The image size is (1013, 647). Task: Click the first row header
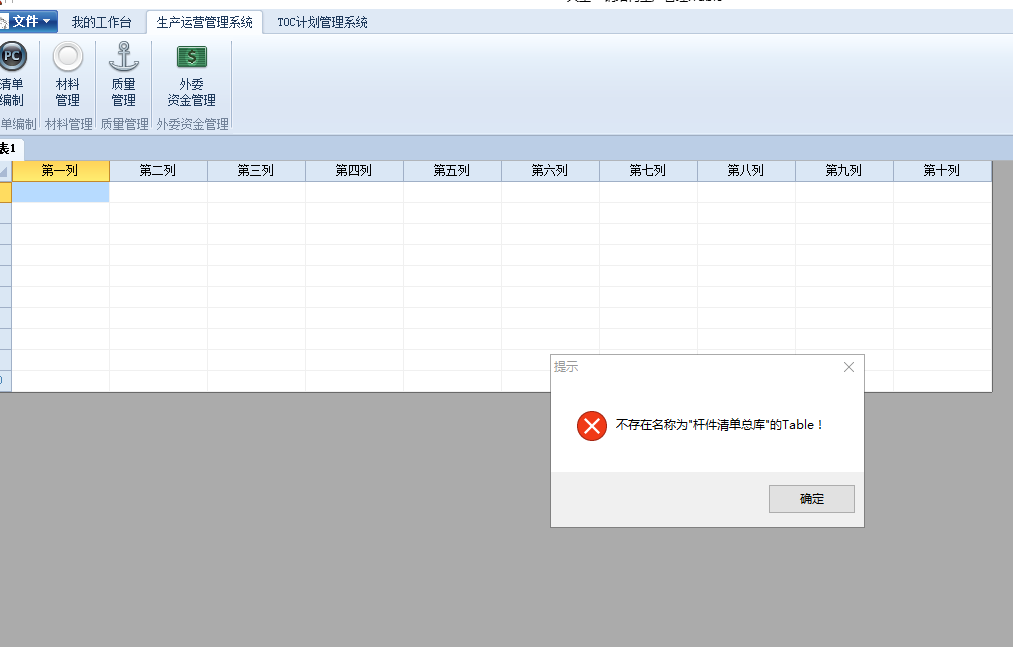(5, 192)
